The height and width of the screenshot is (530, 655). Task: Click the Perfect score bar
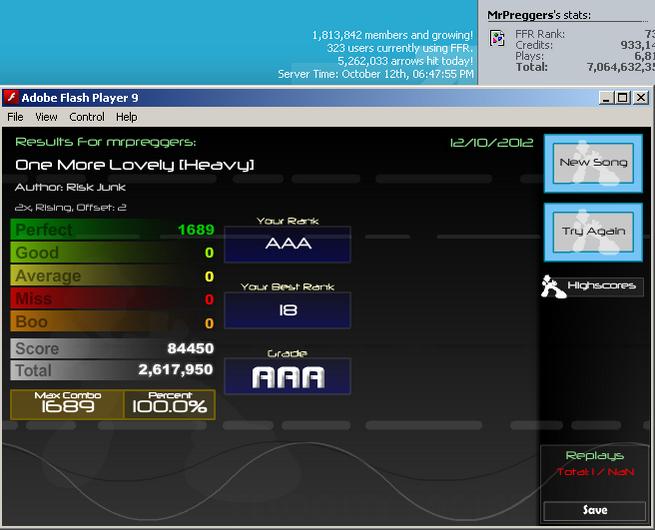[x=113, y=229]
